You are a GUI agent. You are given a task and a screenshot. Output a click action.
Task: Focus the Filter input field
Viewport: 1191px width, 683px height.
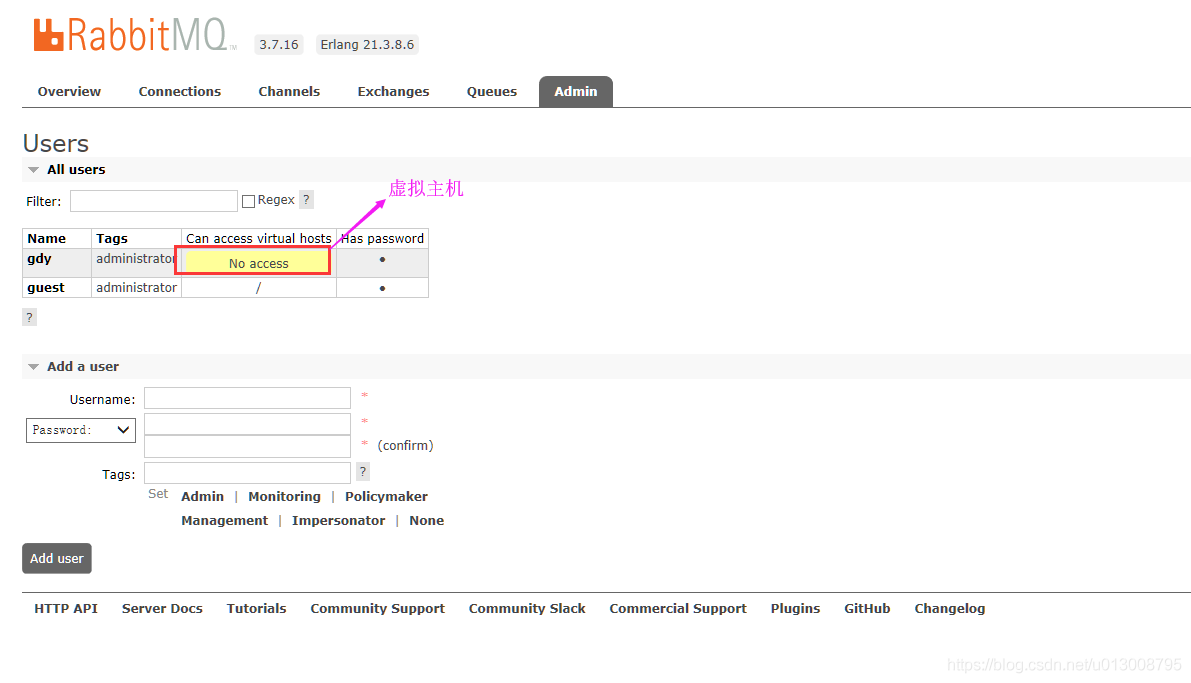click(153, 201)
